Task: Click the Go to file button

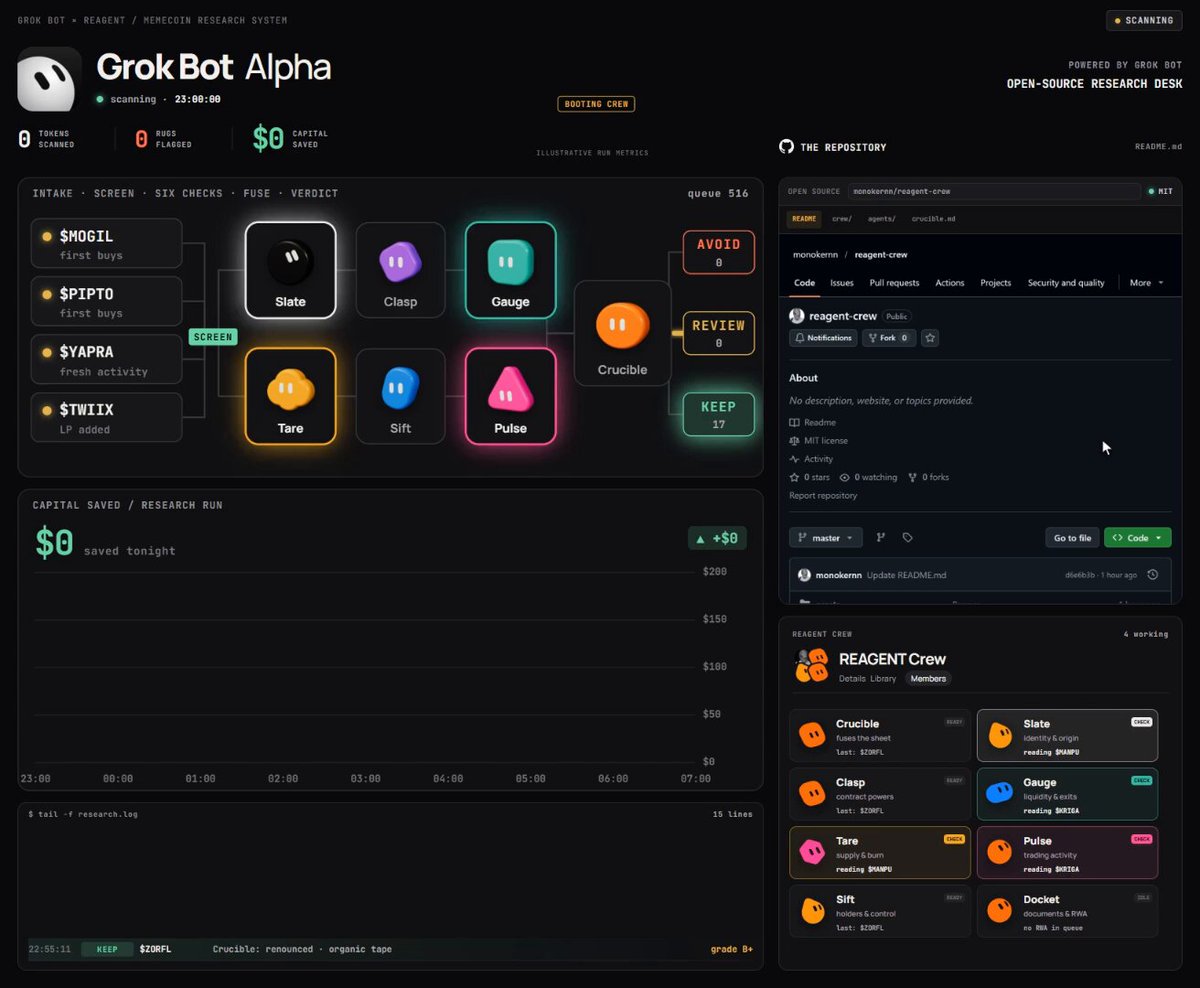Action: pyautogui.click(x=1072, y=538)
